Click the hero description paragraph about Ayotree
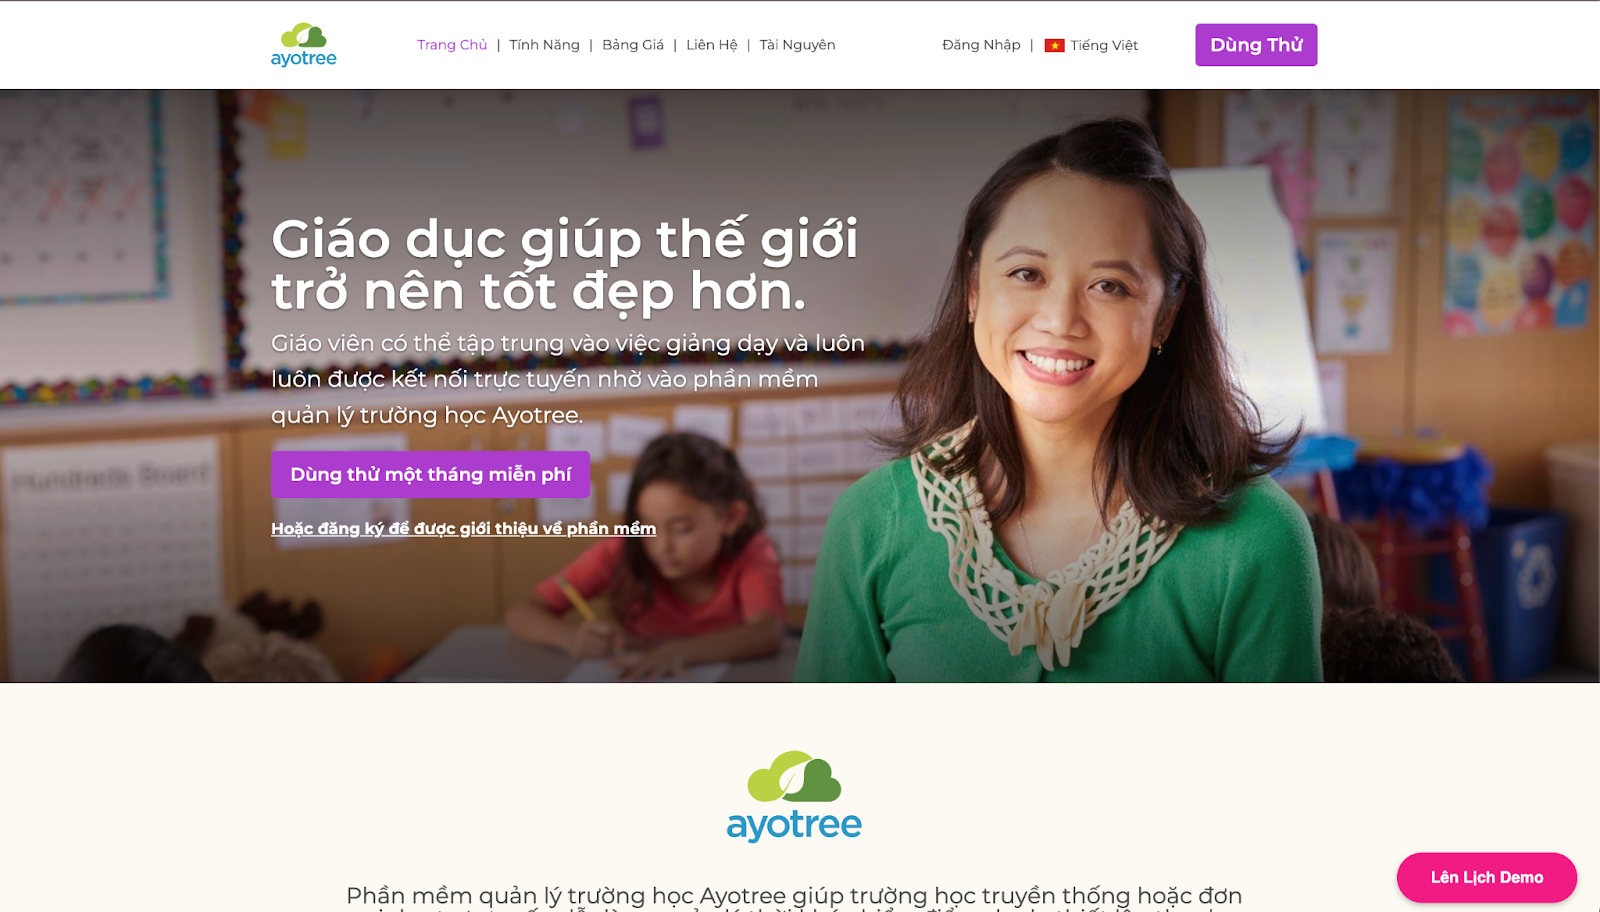 [x=568, y=379]
